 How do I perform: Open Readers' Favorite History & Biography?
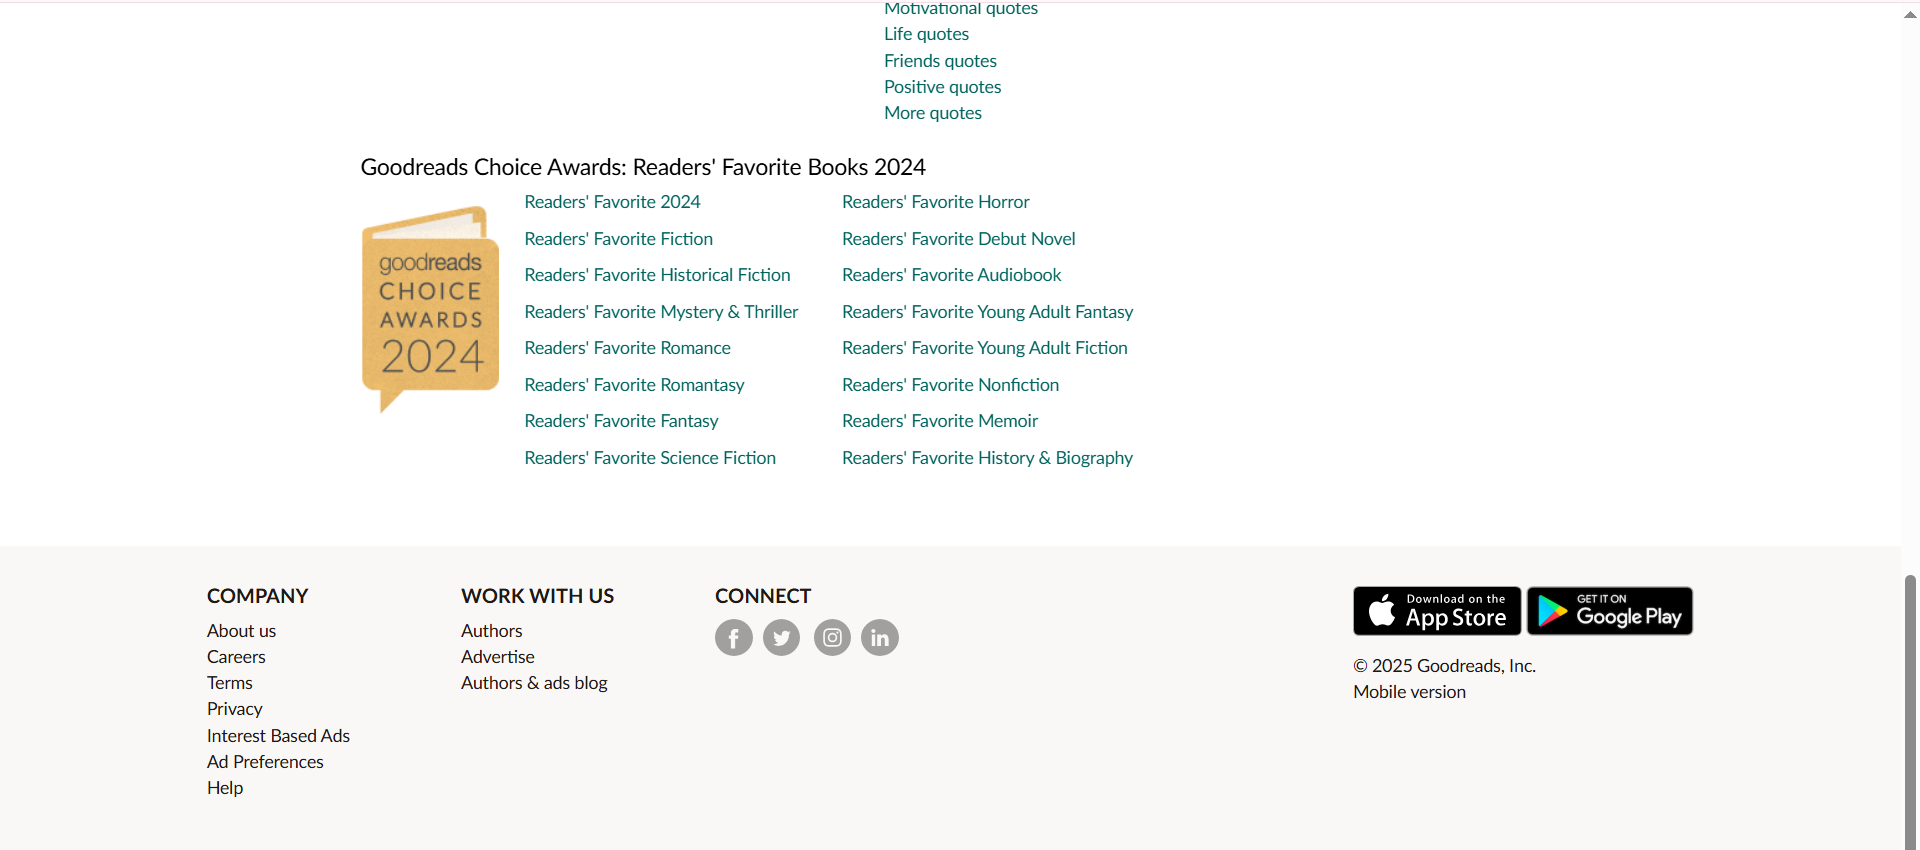(x=987, y=458)
